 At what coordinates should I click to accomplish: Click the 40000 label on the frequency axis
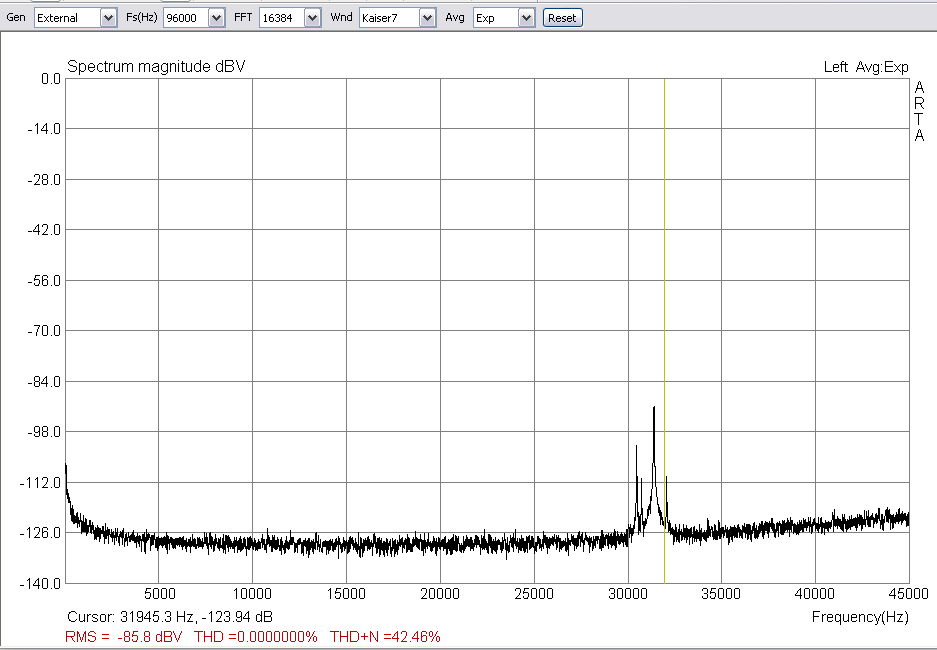coord(814,594)
